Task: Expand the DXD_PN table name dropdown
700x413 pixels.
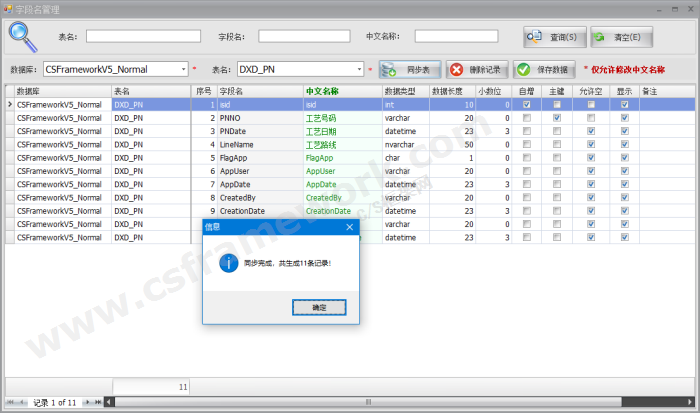Action: 358,69
